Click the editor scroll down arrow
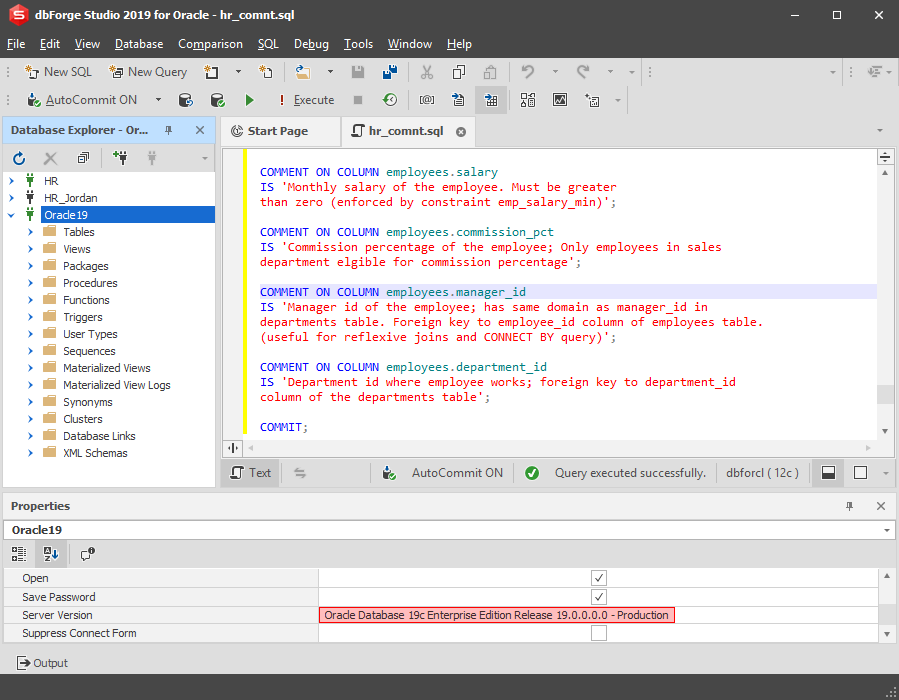Image resolution: width=899 pixels, height=700 pixels. 885,431
